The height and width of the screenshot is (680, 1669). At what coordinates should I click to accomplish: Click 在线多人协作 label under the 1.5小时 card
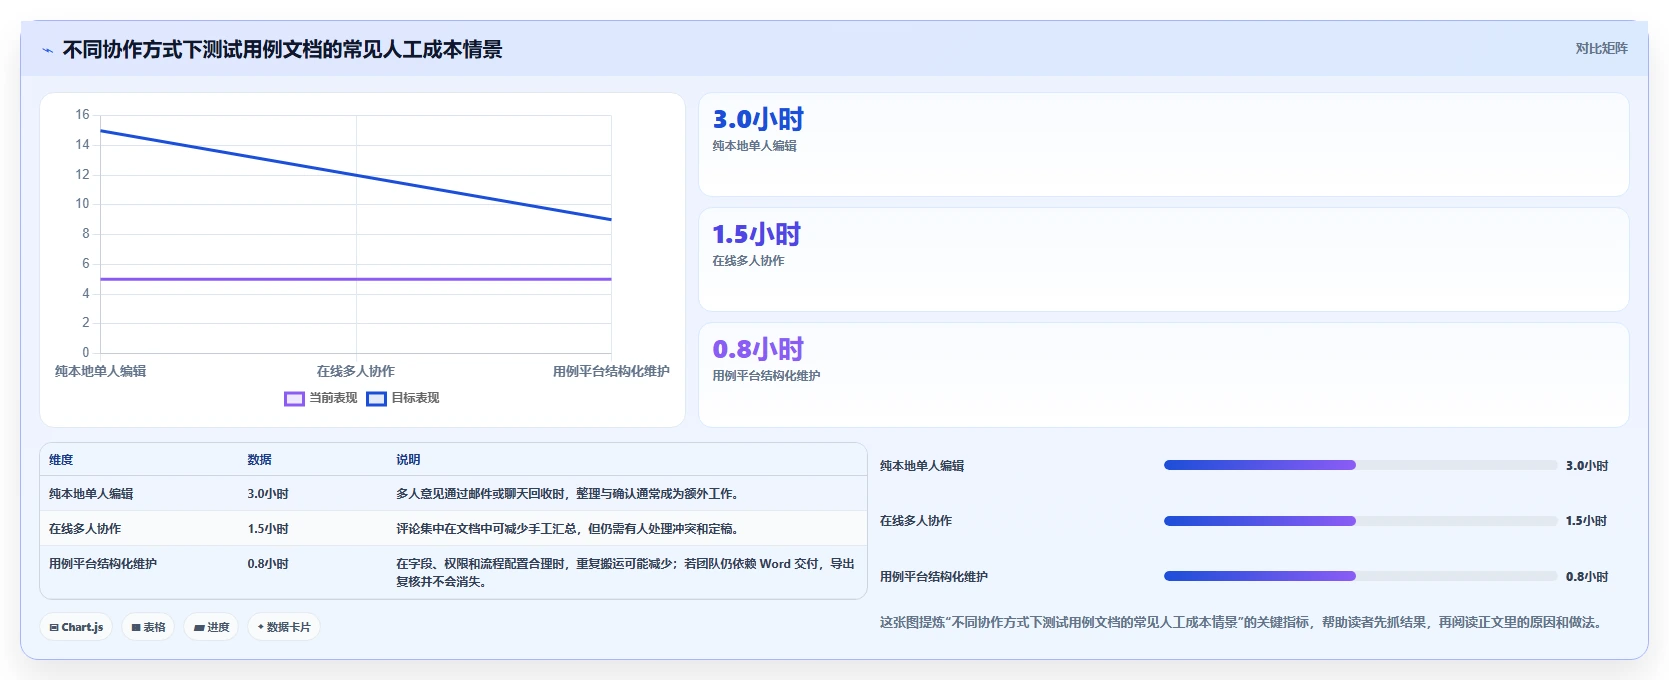pyautogui.click(x=748, y=261)
